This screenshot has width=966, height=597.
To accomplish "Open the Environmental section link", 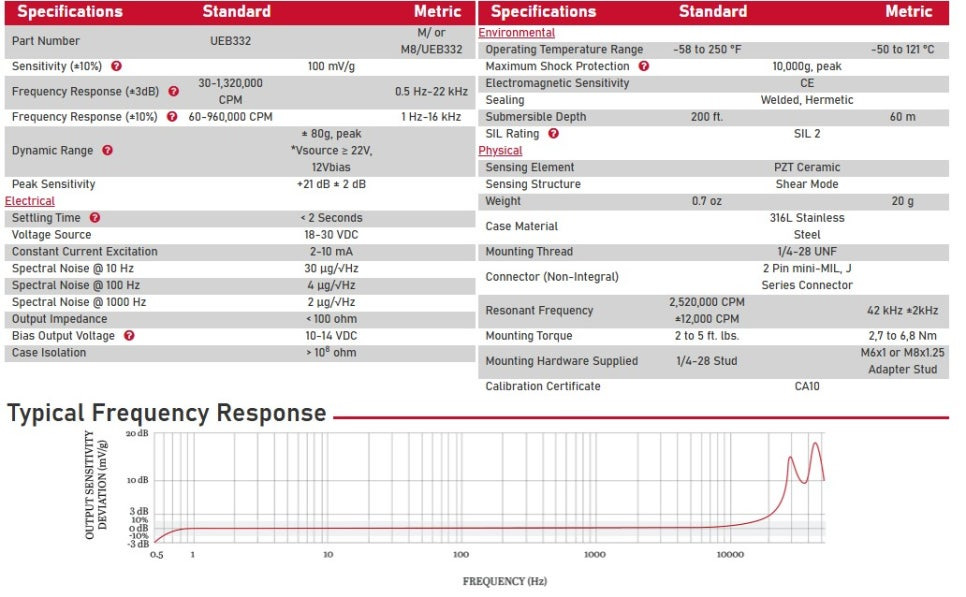I will (516, 33).
